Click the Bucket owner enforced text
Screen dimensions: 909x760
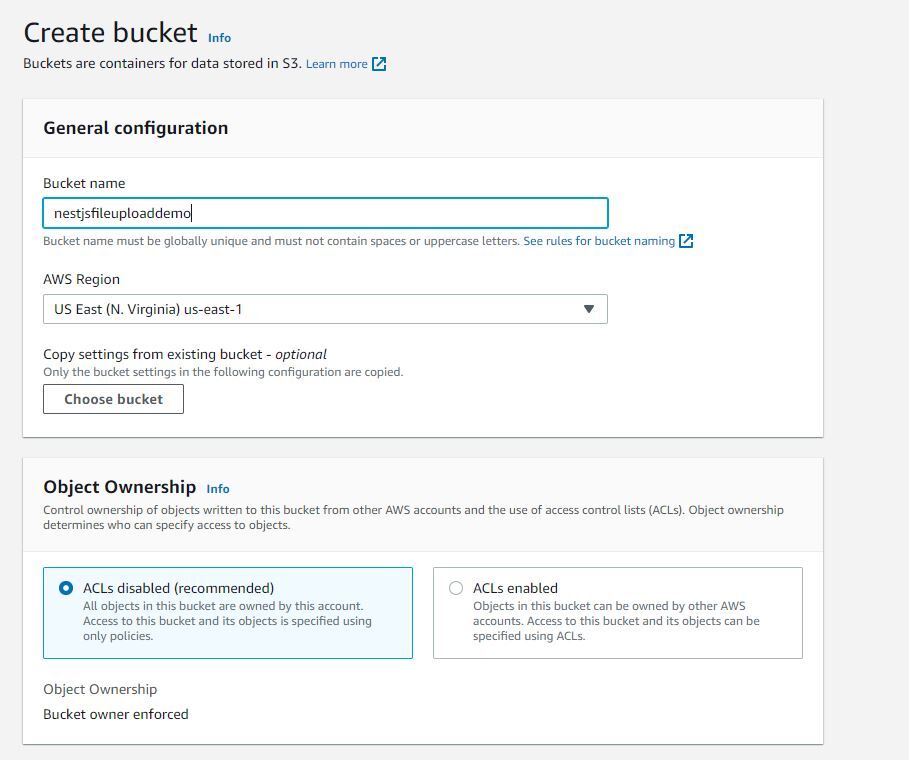(116, 714)
